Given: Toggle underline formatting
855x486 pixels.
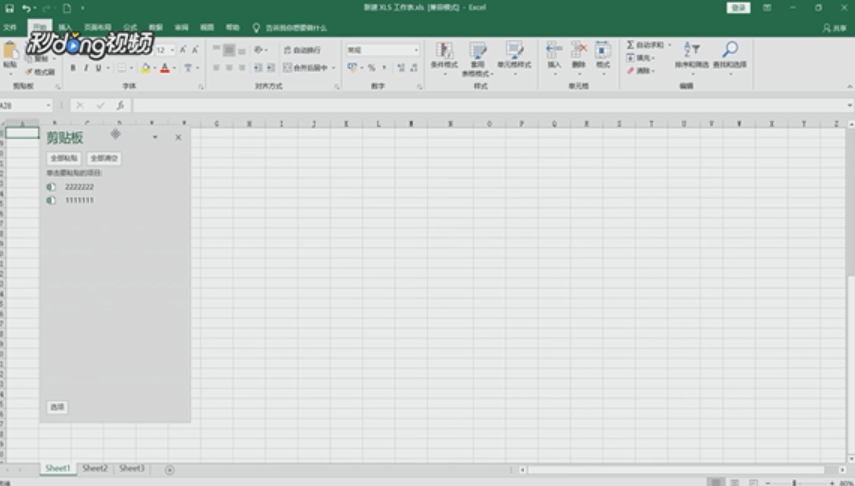Looking at the screenshot, I should (99, 68).
